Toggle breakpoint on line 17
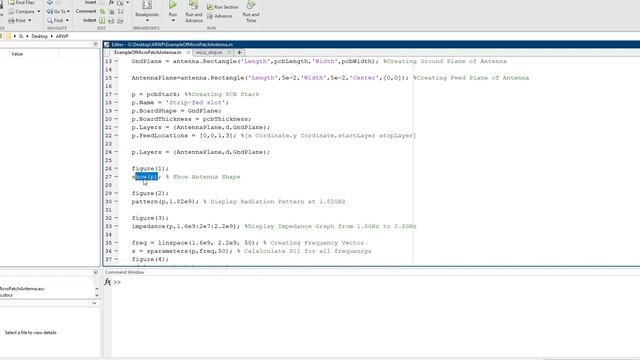Viewport: 640px width, 360px height. coord(116,94)
